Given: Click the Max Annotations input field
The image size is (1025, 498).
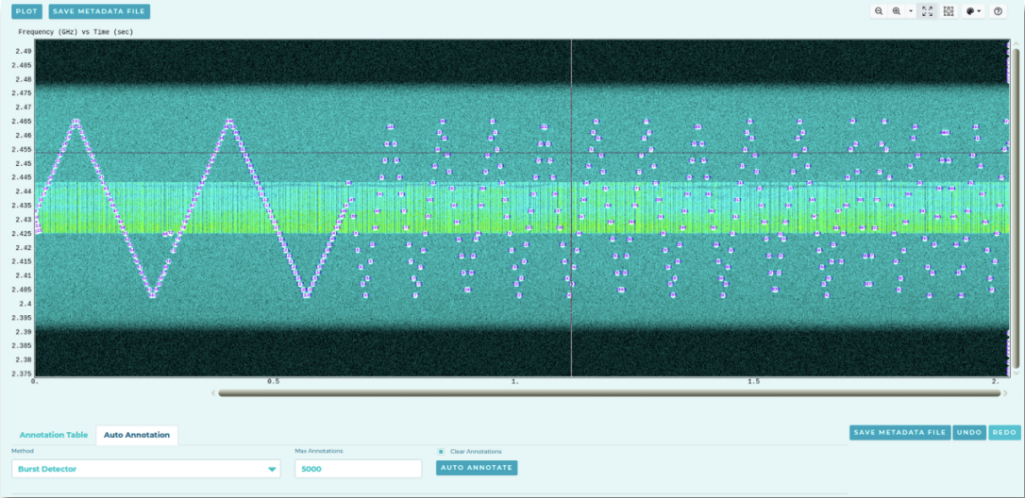Looking at the screenshot, I should 358,469.
